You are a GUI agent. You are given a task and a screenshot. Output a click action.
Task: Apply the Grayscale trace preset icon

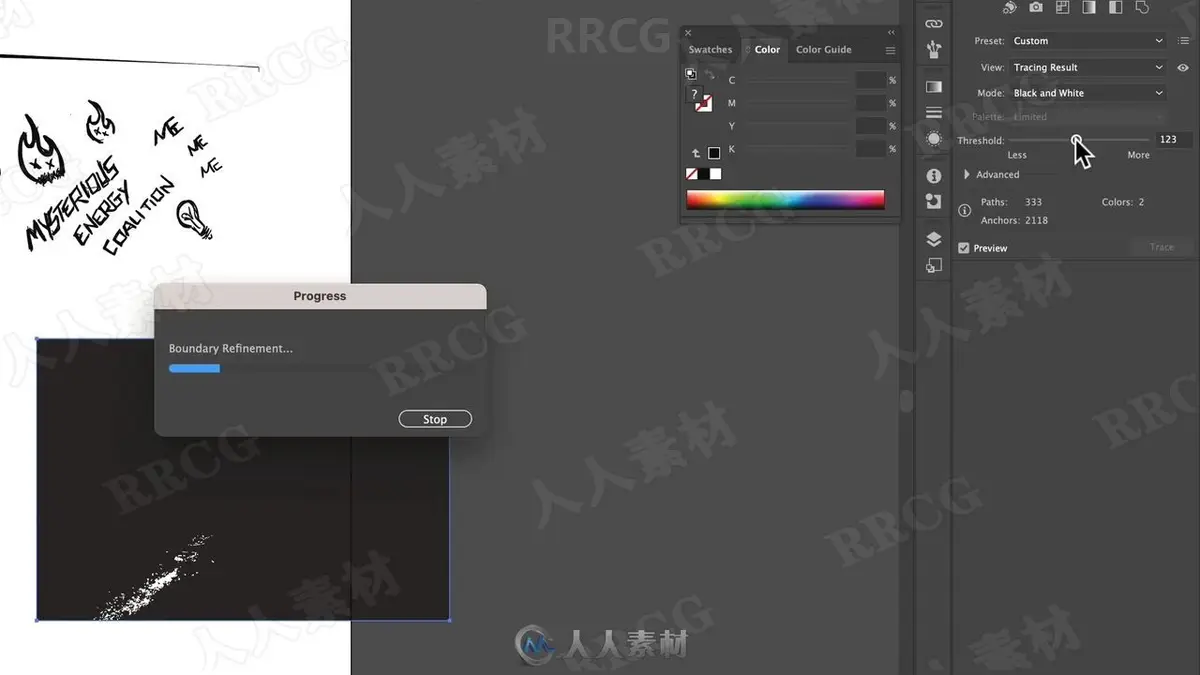(x=1089, y=8)
